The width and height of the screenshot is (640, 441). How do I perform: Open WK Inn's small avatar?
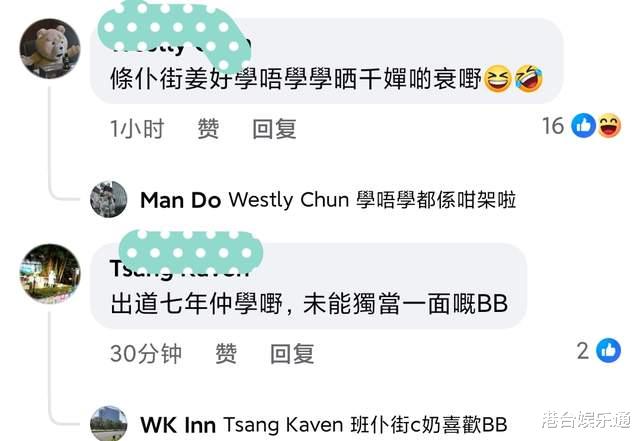pyautogui.click(x=109, y=423)
